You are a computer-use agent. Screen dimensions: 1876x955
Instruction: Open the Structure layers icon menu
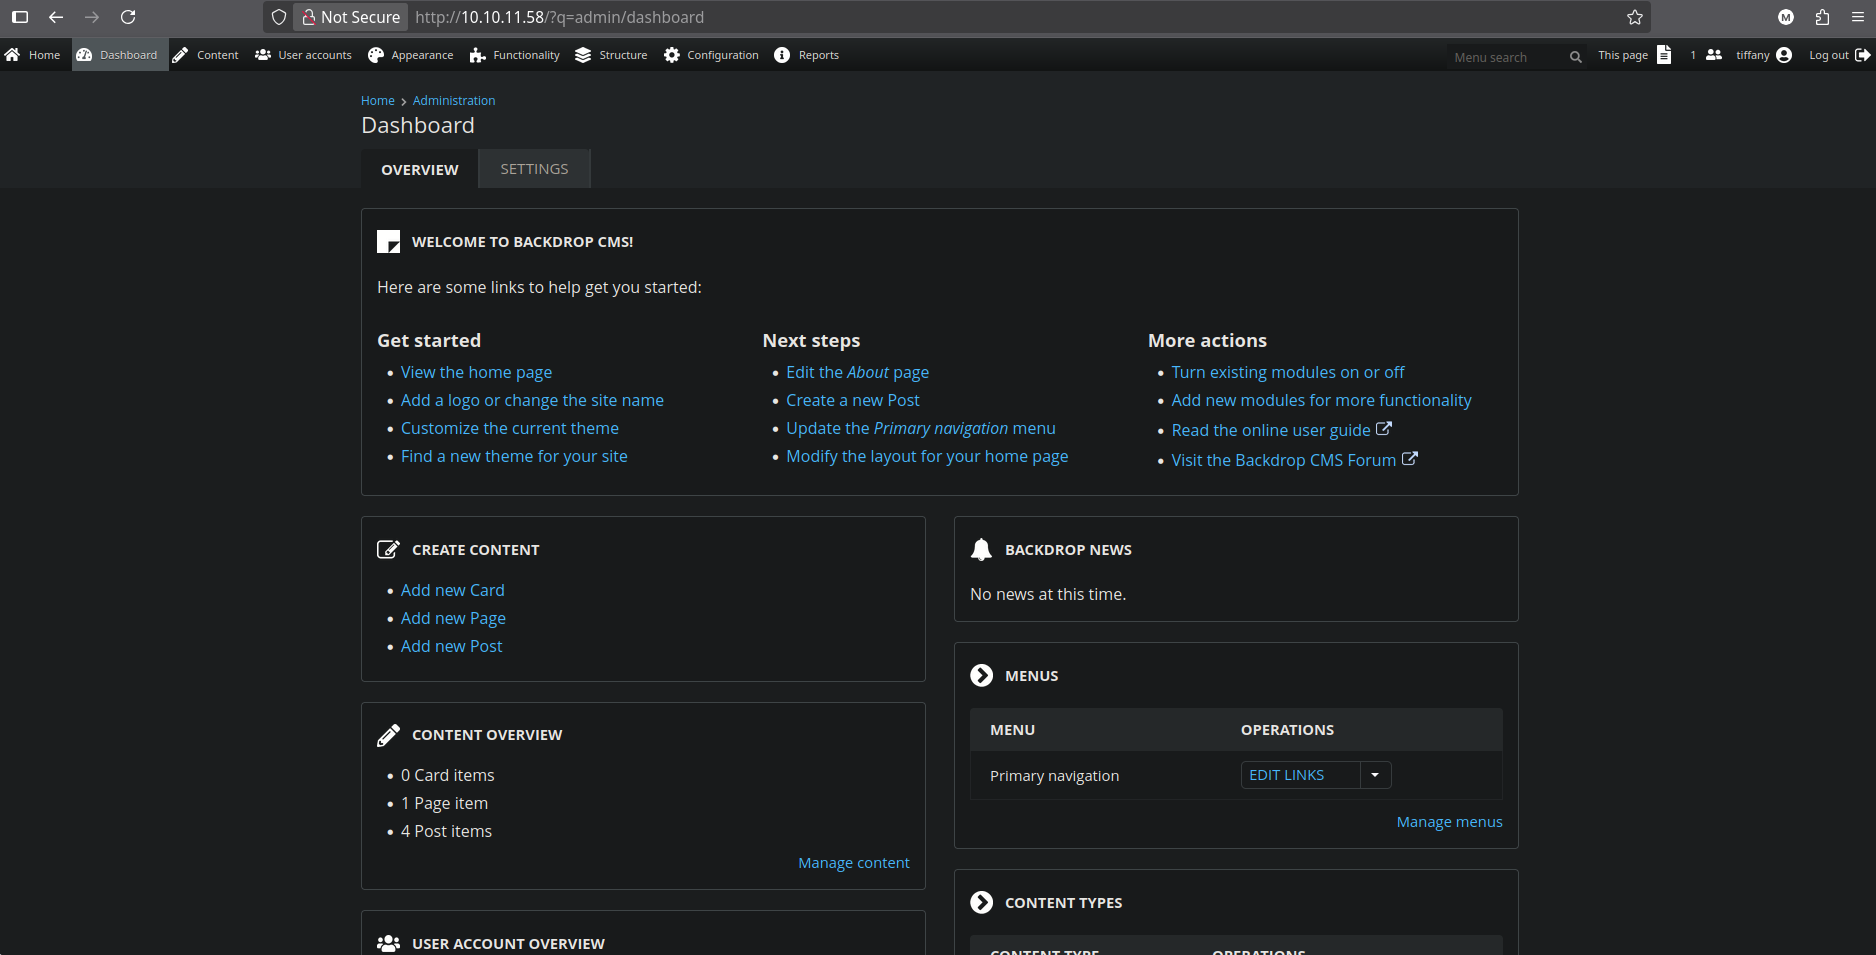[x=583, y=55]
